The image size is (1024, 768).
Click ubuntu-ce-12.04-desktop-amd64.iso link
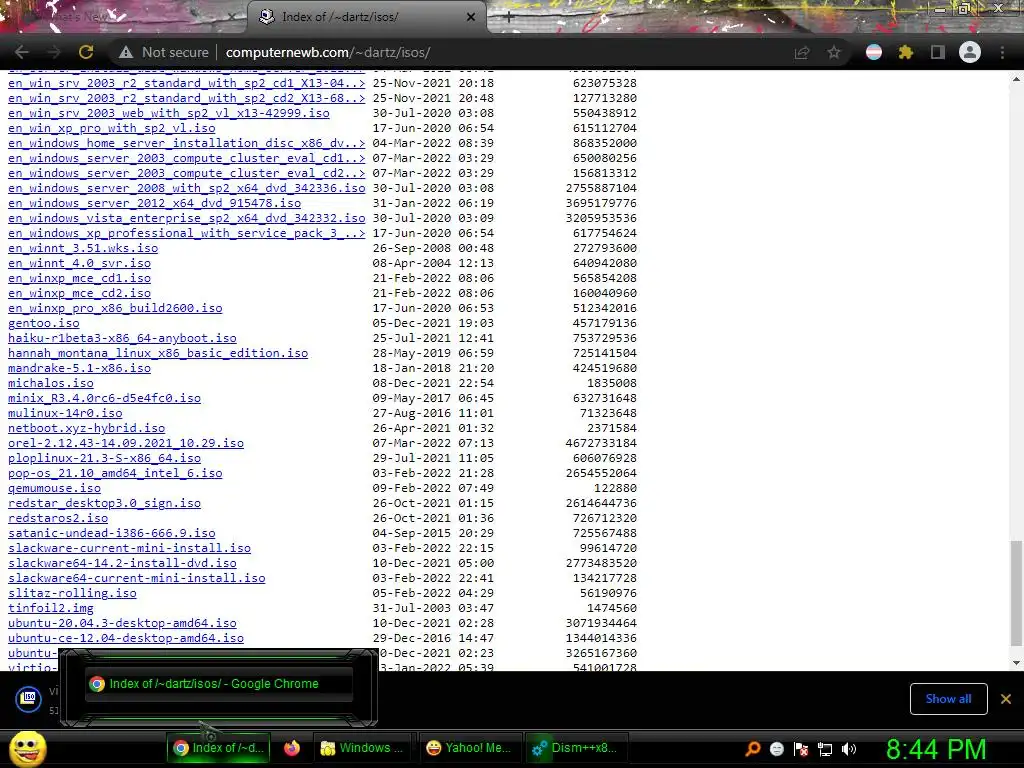[x=126, y=639]
